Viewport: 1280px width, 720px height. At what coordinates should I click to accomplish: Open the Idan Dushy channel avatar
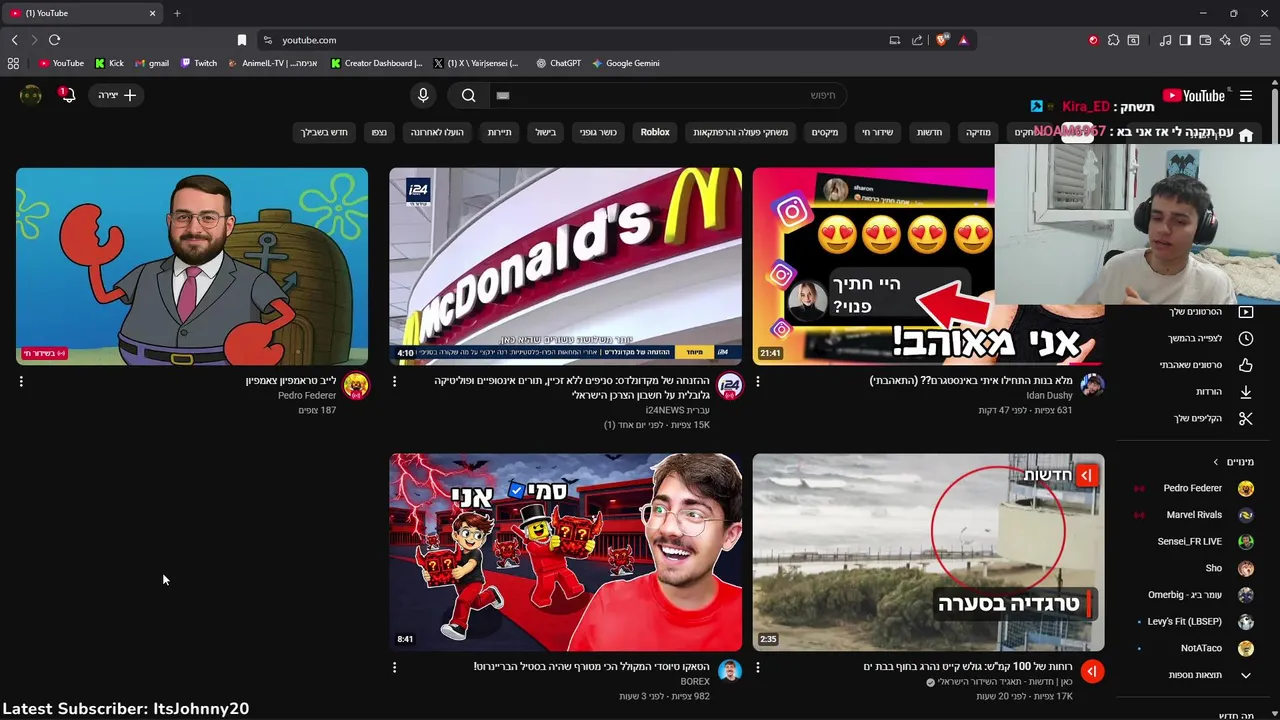[x=1092, y=386]
